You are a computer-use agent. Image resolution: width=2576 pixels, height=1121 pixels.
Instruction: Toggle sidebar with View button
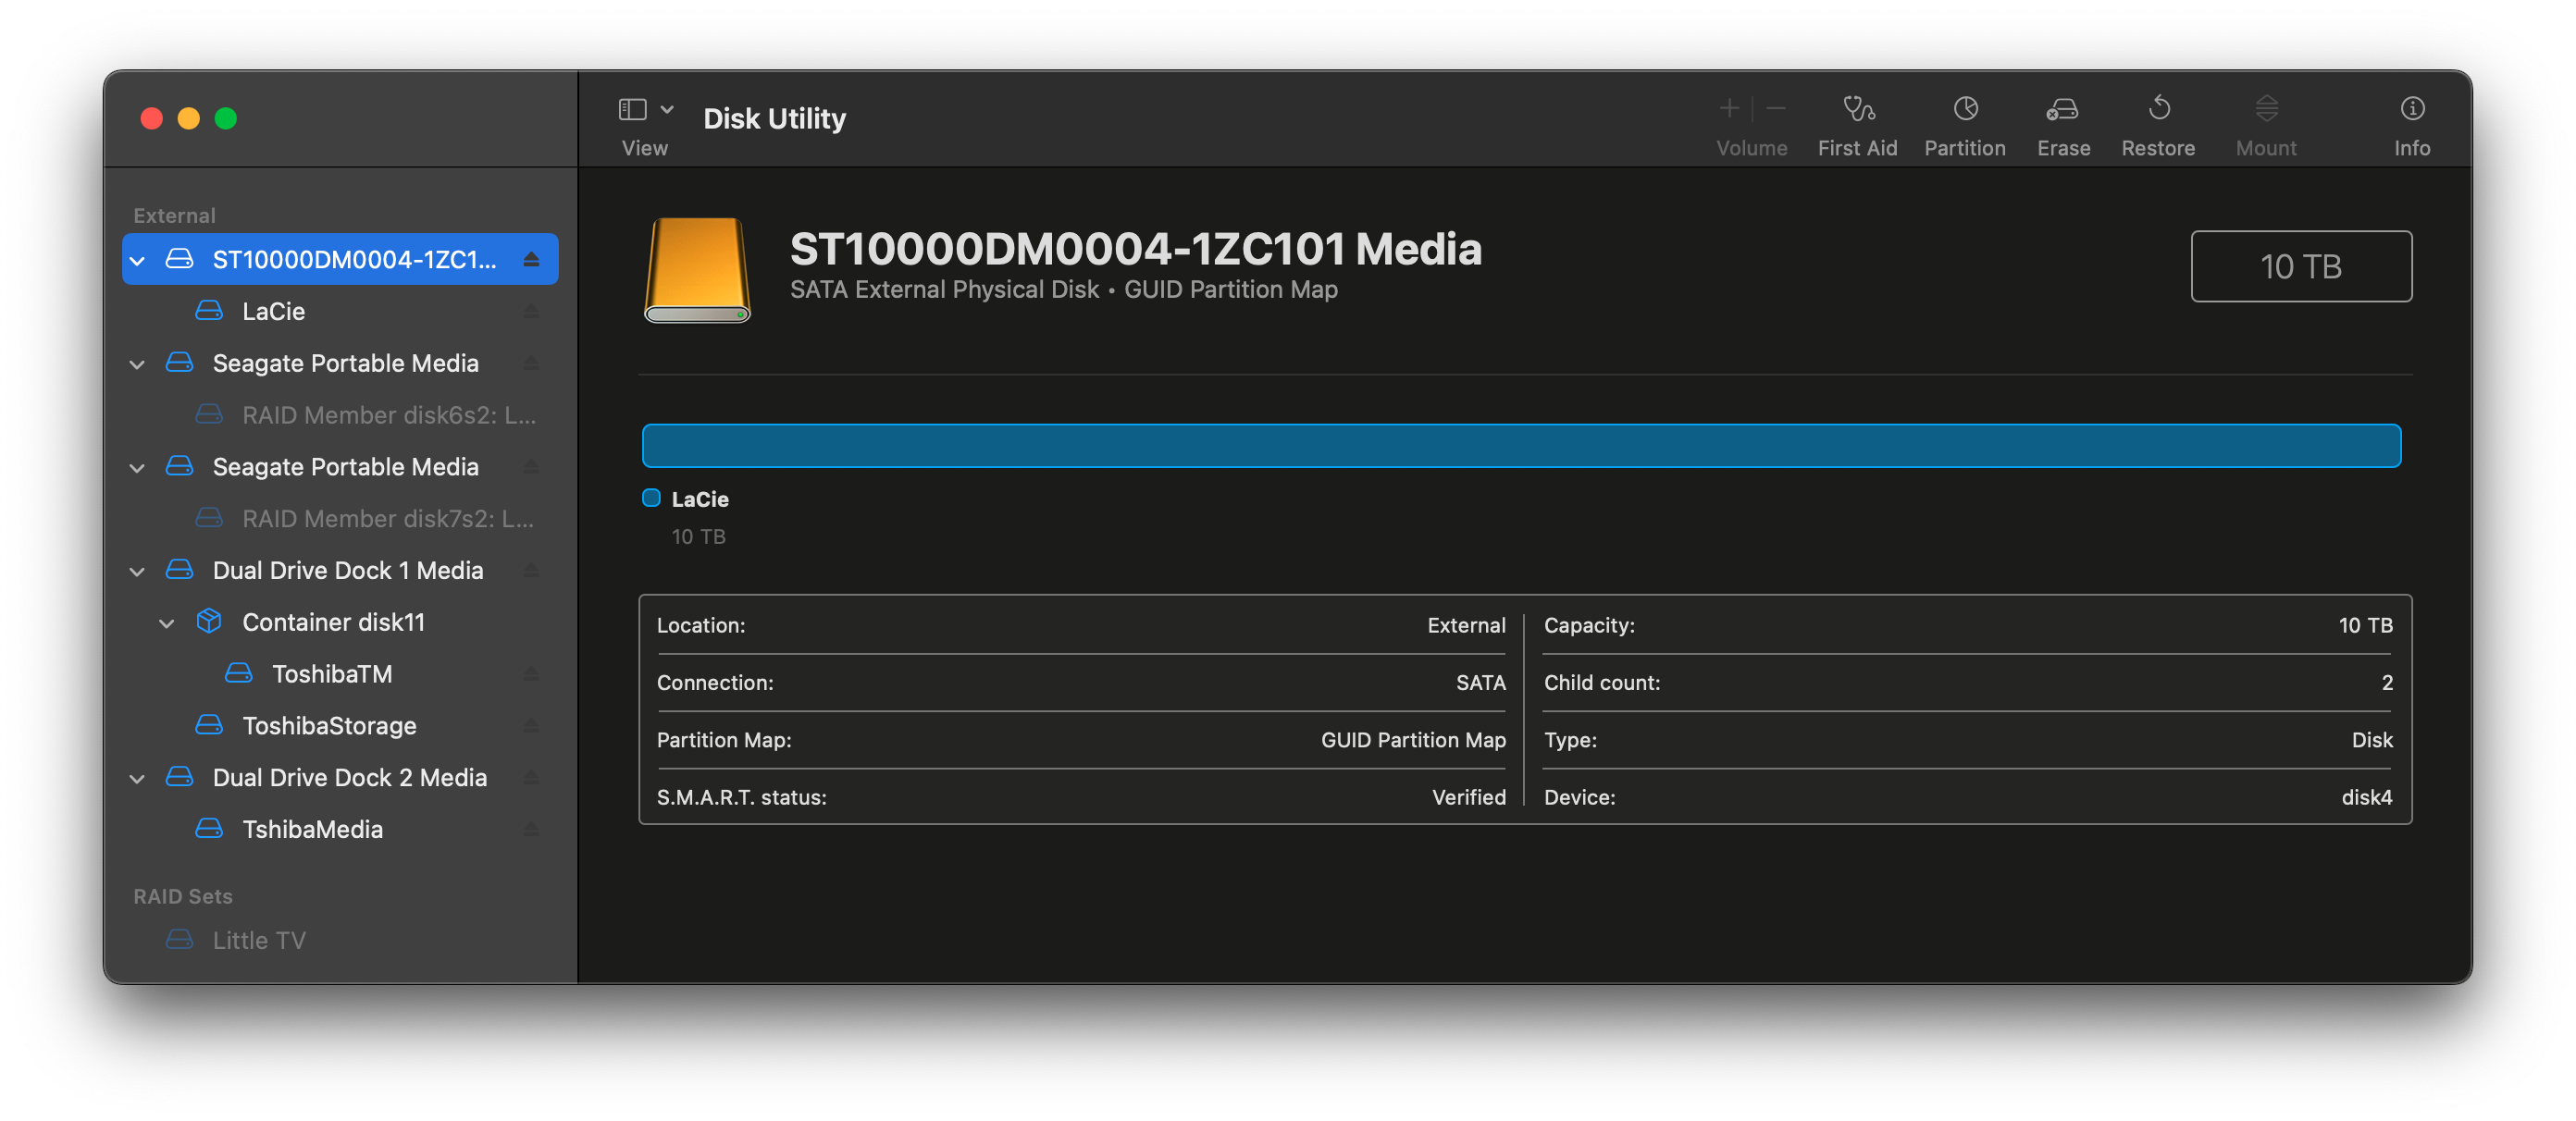click(632, 108)
